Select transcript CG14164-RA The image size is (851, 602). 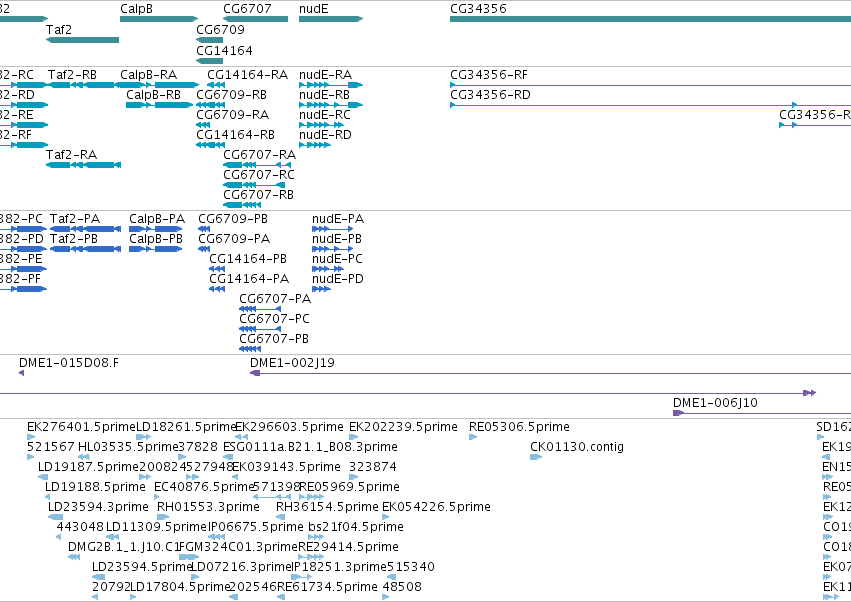pyautogui.click(x=247, y=74)
